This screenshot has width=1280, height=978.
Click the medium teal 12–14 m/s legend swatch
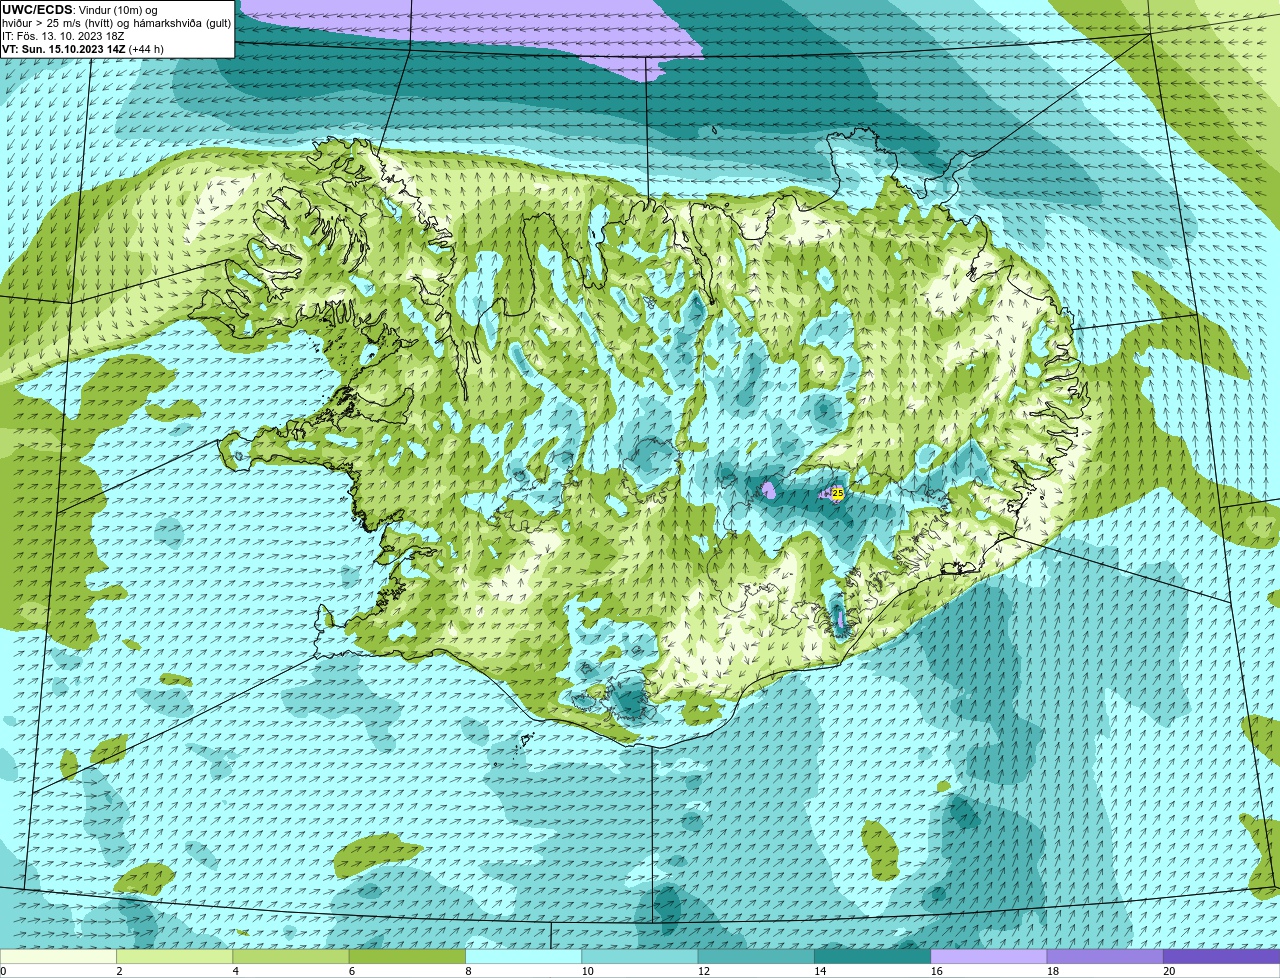pos(756,956)
